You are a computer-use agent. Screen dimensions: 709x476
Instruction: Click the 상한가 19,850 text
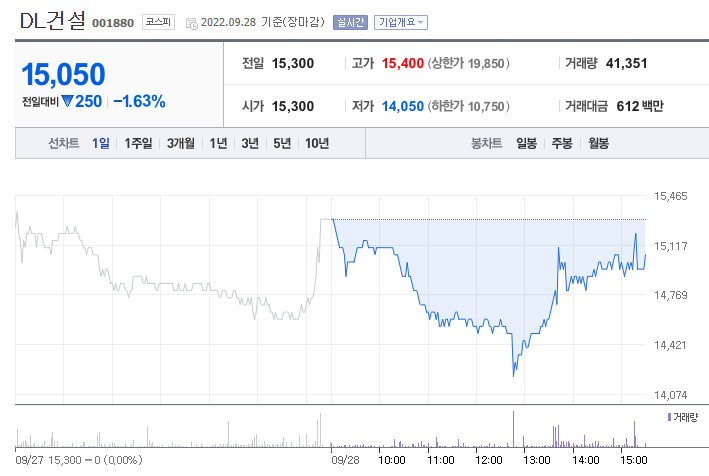tap(469, 63)
